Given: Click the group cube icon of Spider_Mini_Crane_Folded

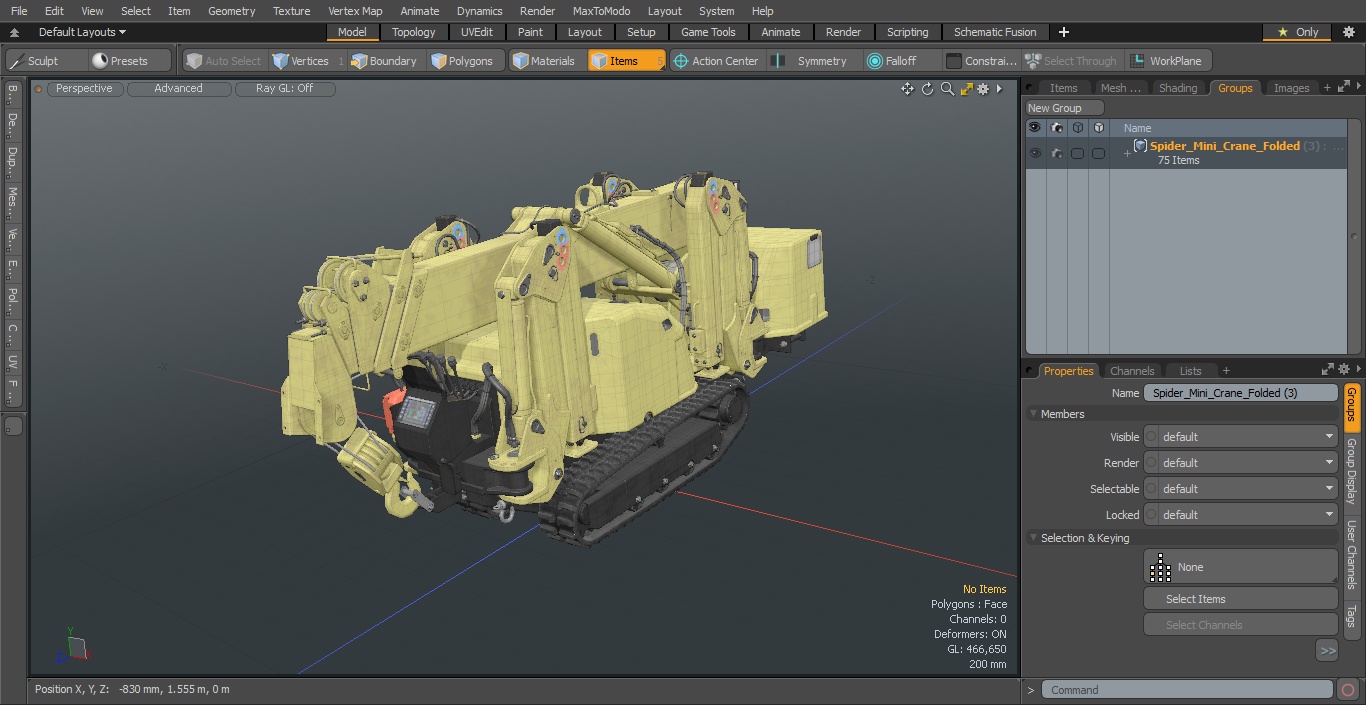Looking at the screenshot, I should point(1140,146).
